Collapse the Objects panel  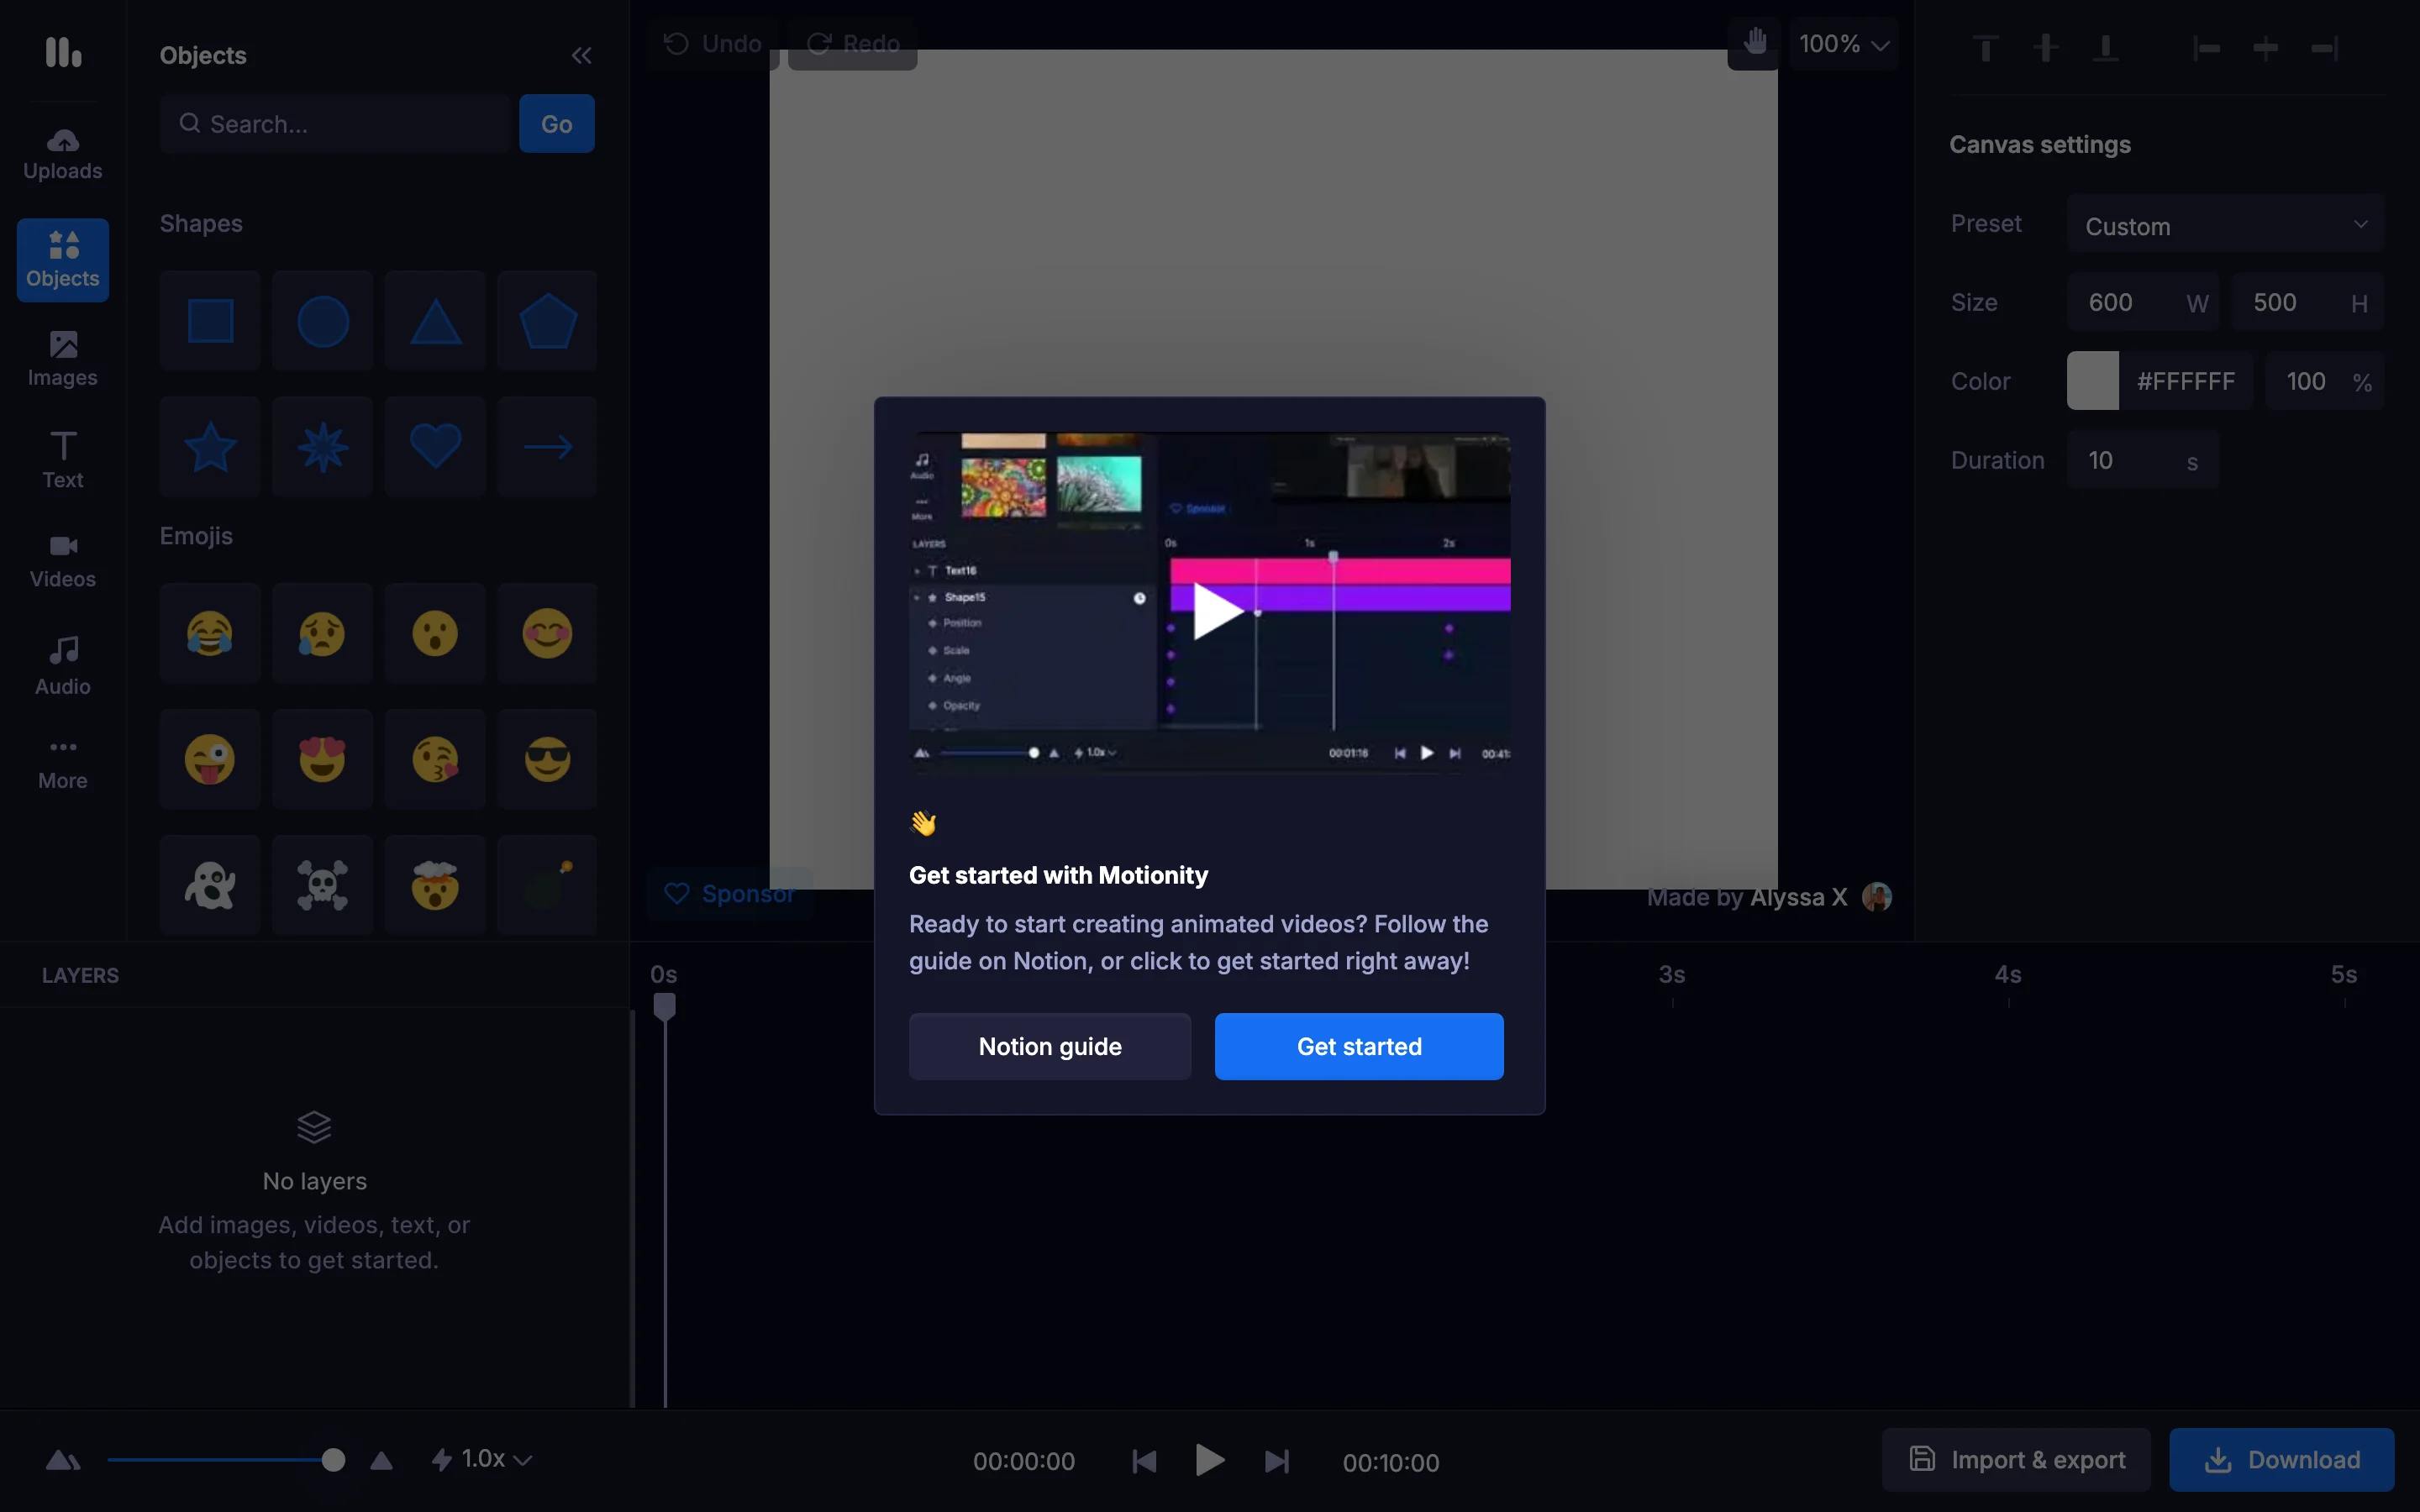(581, 56)
